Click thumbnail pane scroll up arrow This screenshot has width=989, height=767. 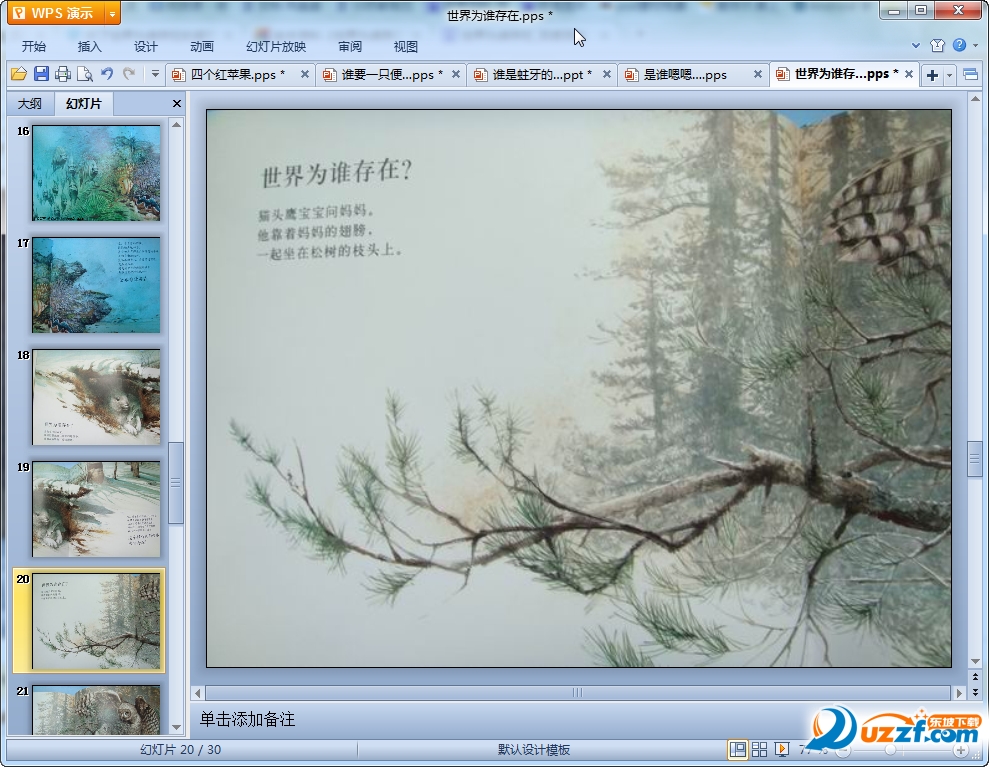(177, 124)
